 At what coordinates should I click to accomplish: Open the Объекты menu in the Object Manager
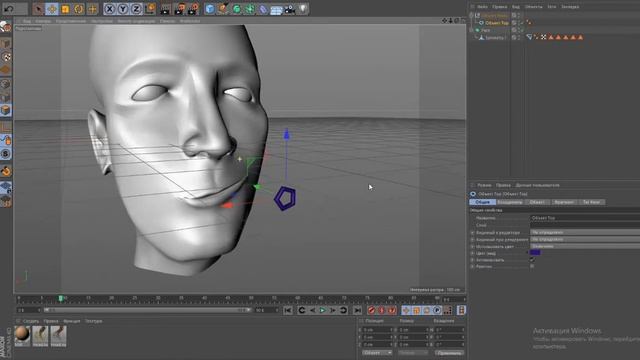pyautogui.click(x=533, y=7)
